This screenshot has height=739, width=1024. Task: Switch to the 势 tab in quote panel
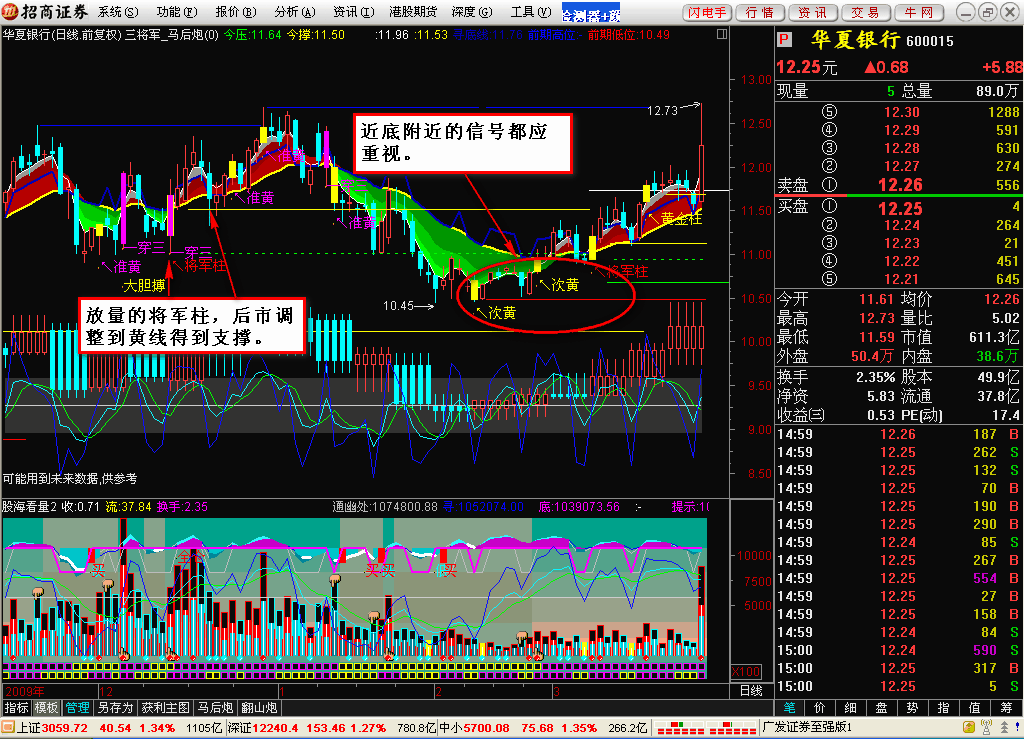[x=912, y=708]
